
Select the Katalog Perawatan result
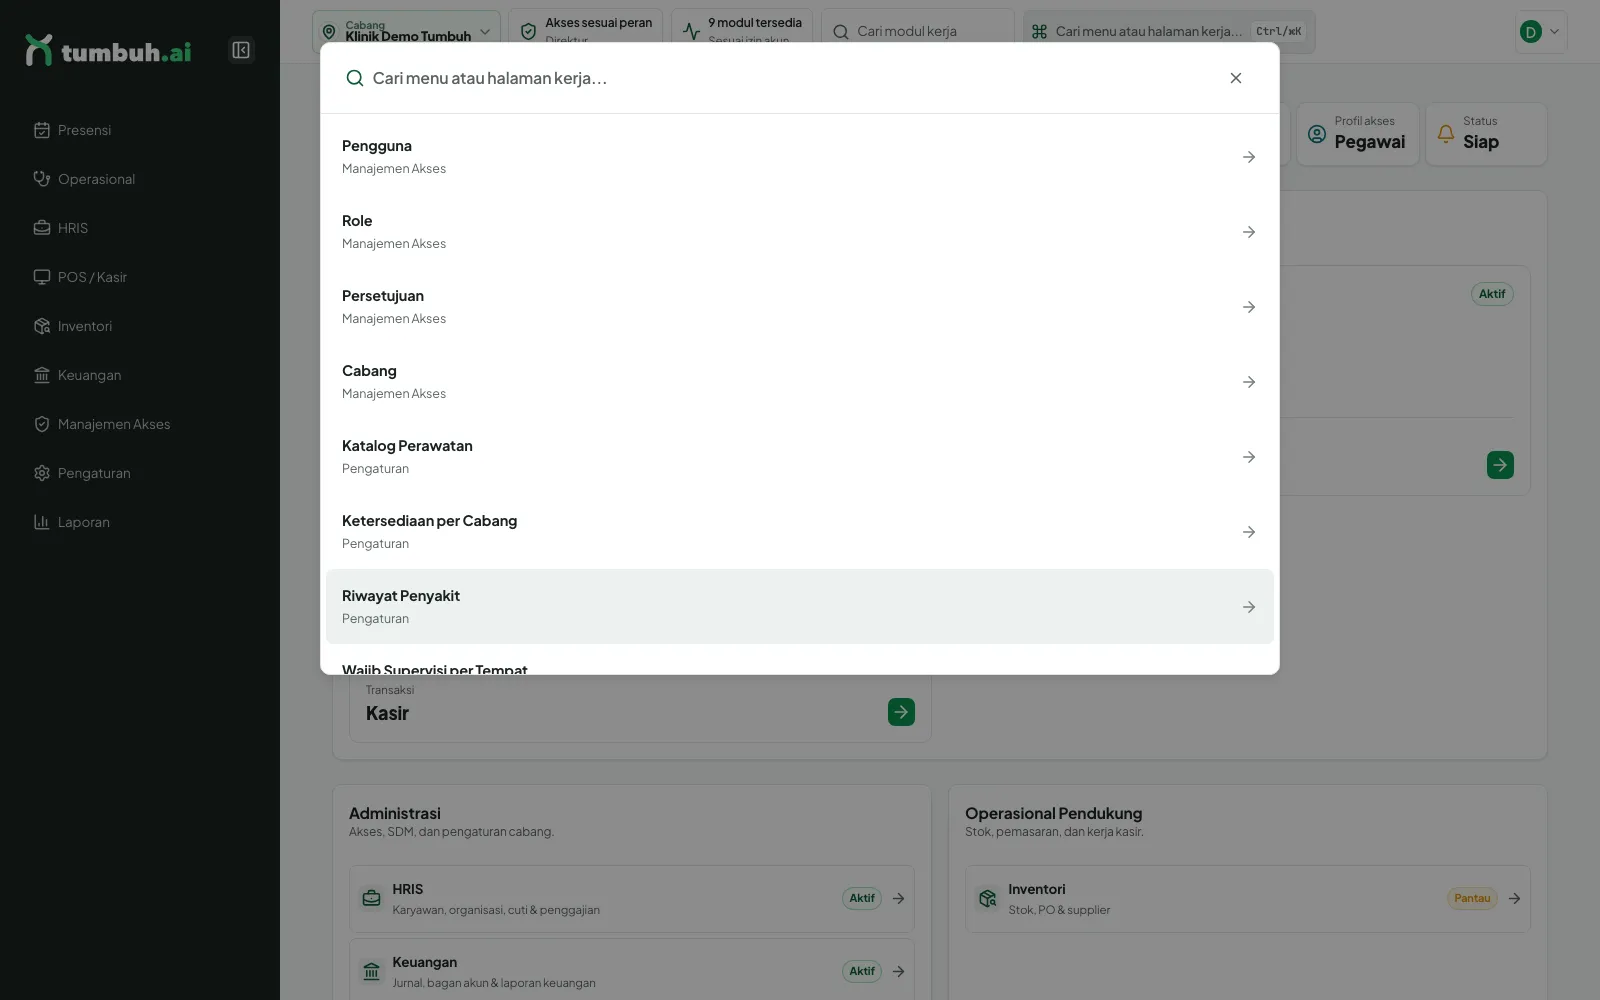(x=800, y=457)
